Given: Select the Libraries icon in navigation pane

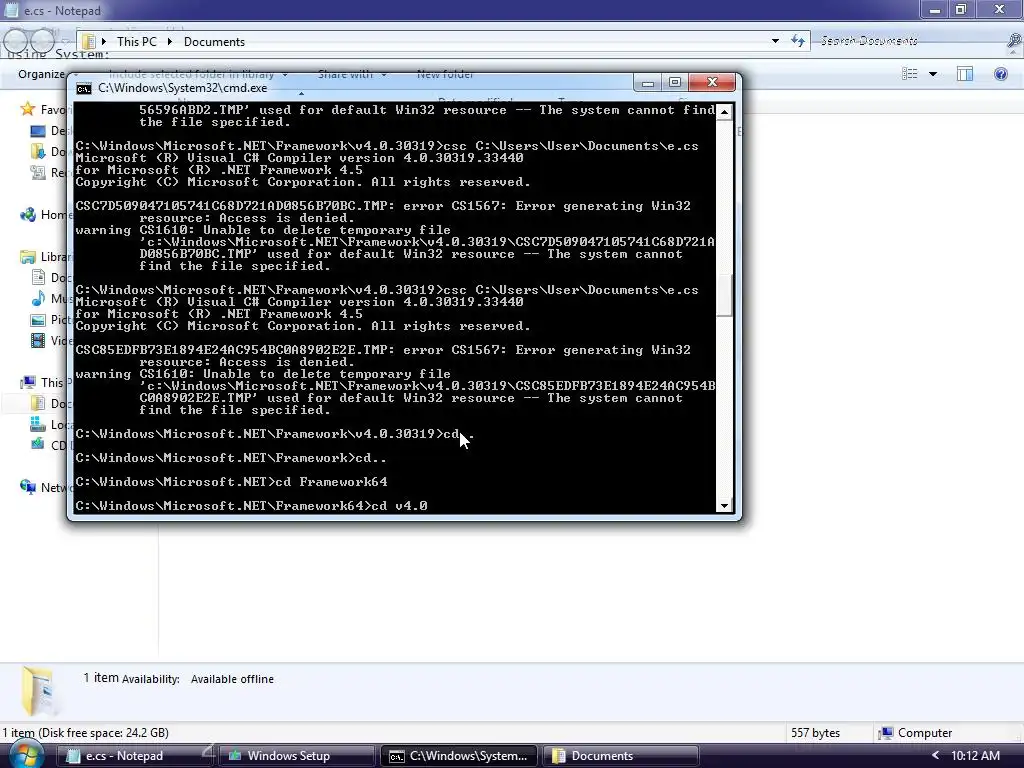Looking at the screenshot, I should [27, 257].
